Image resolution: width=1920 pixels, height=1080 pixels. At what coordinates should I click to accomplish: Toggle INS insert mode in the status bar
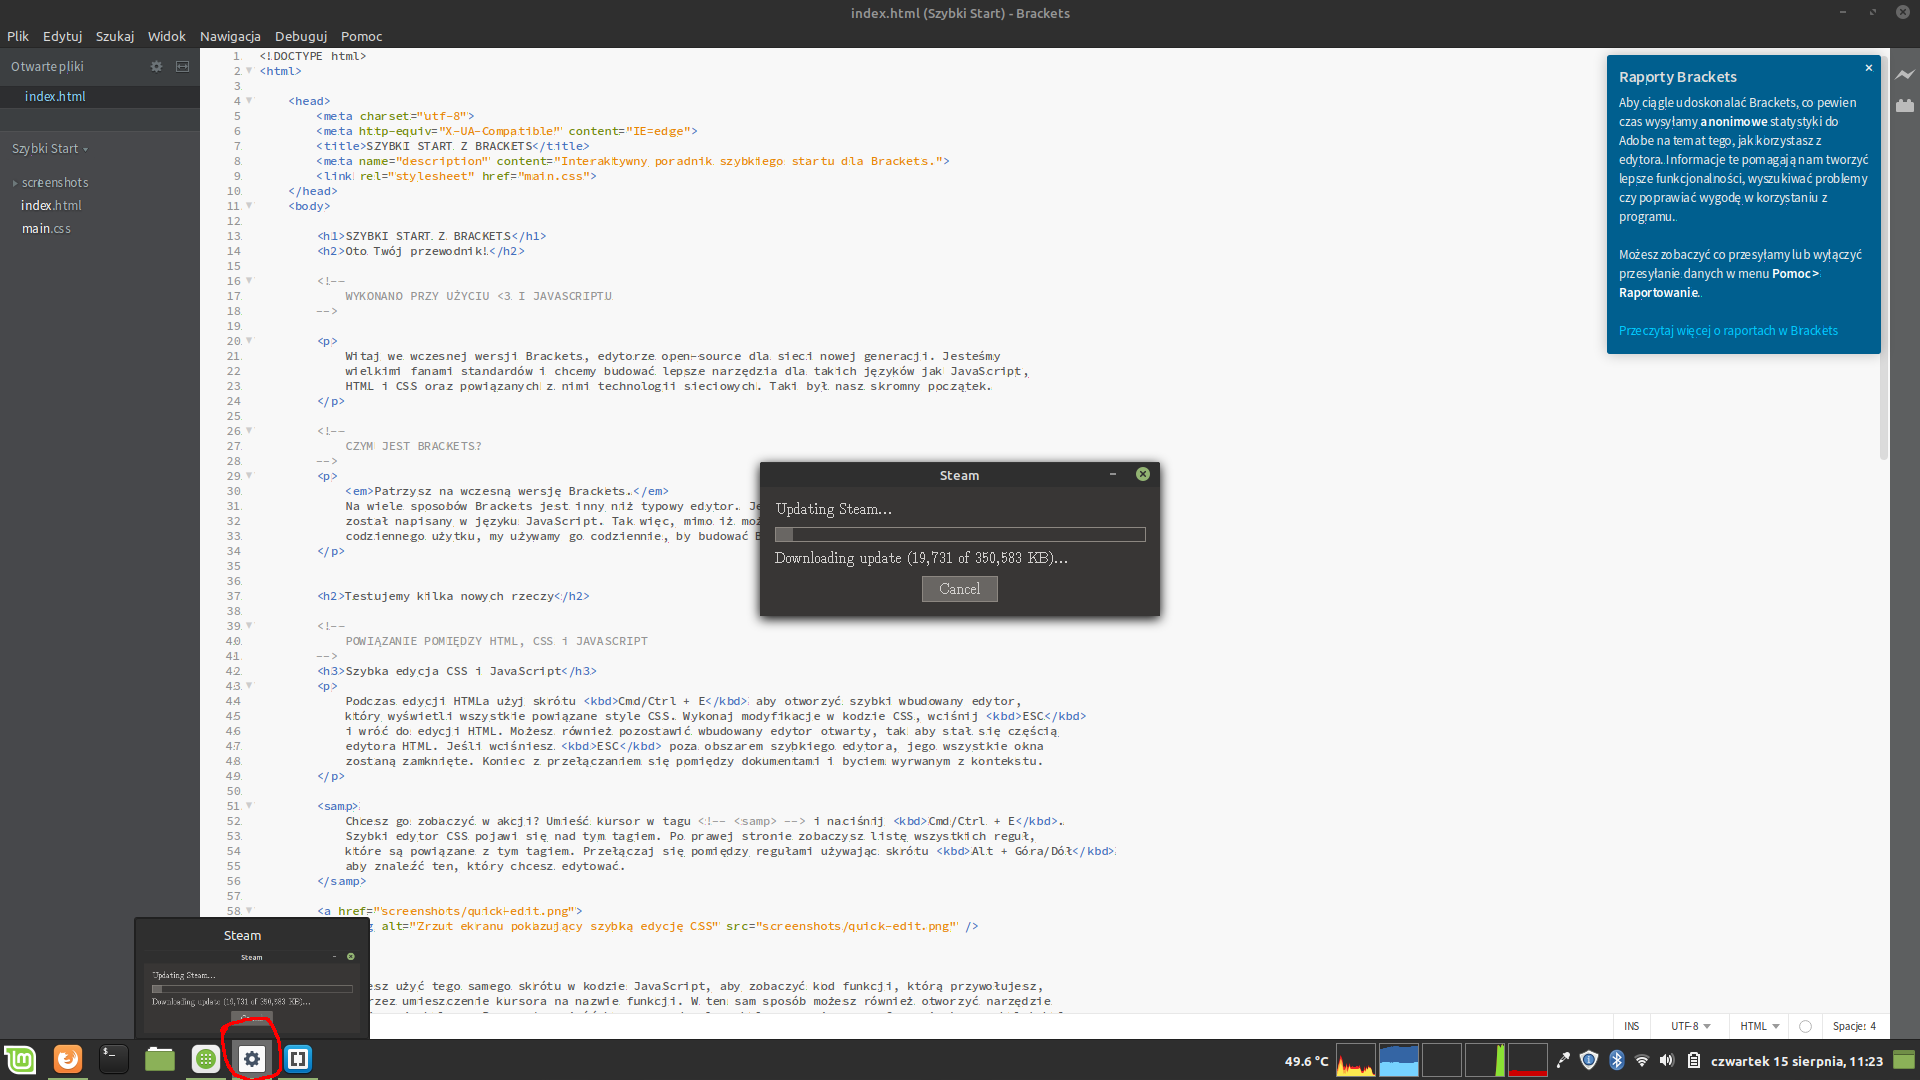coord(1631,1026)
